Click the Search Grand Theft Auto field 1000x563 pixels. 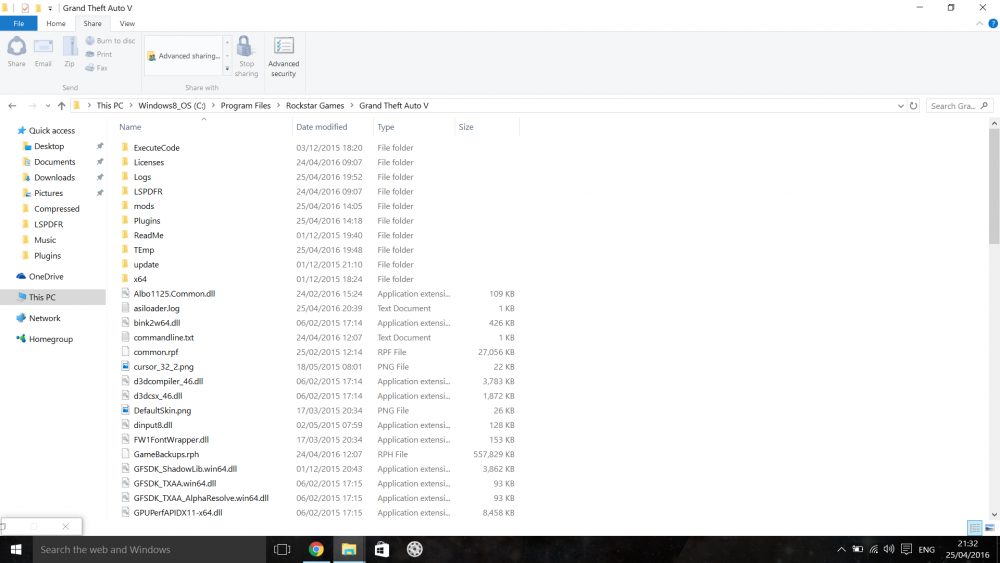pos(959,106)
